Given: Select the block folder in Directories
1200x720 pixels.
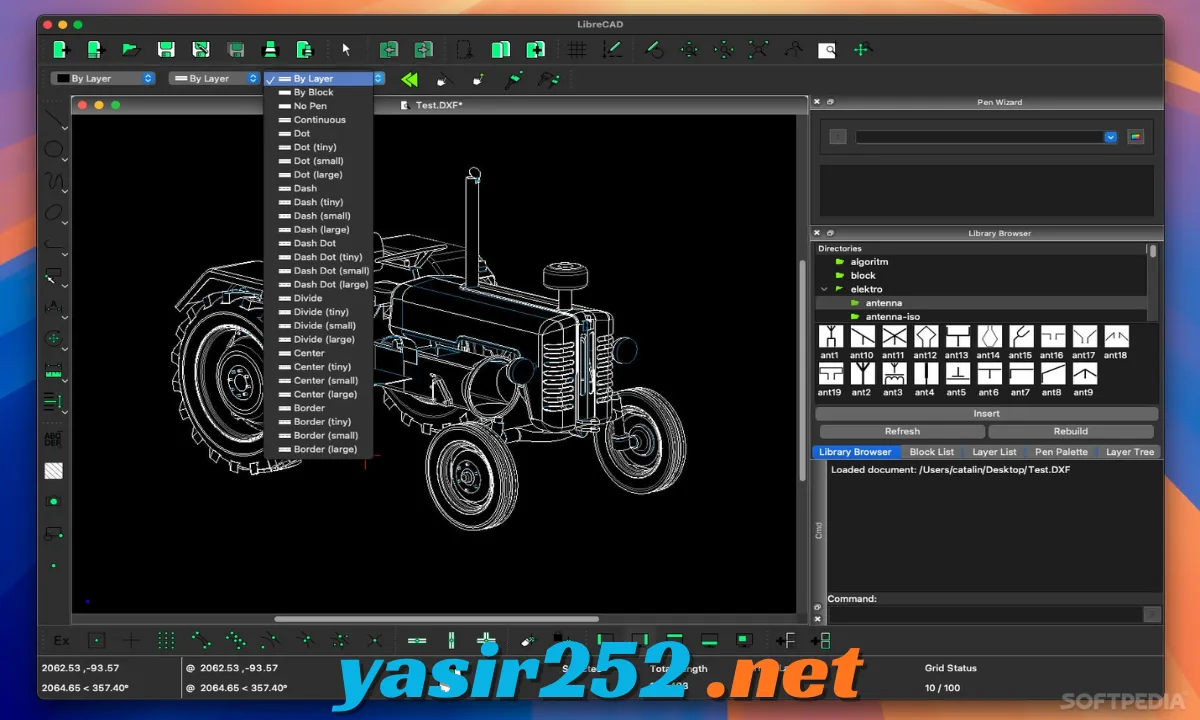Looking at the screenshot, I should click(x=863, y=275).
